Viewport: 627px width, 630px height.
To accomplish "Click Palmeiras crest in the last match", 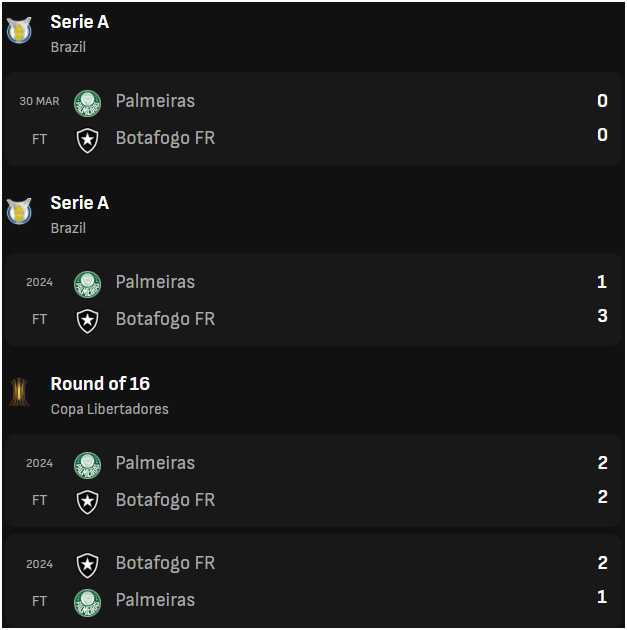I will pos(88,602).
